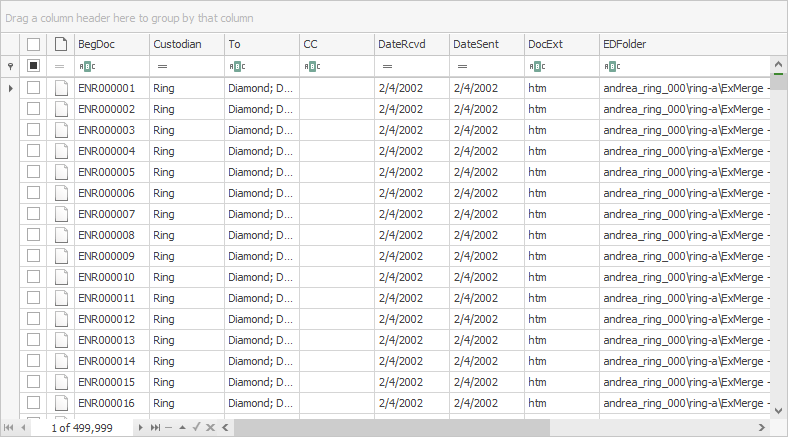Open the Custodian filter operator selector
The image size is (788, 437).
pyautogui.click(x=162, y=66)
